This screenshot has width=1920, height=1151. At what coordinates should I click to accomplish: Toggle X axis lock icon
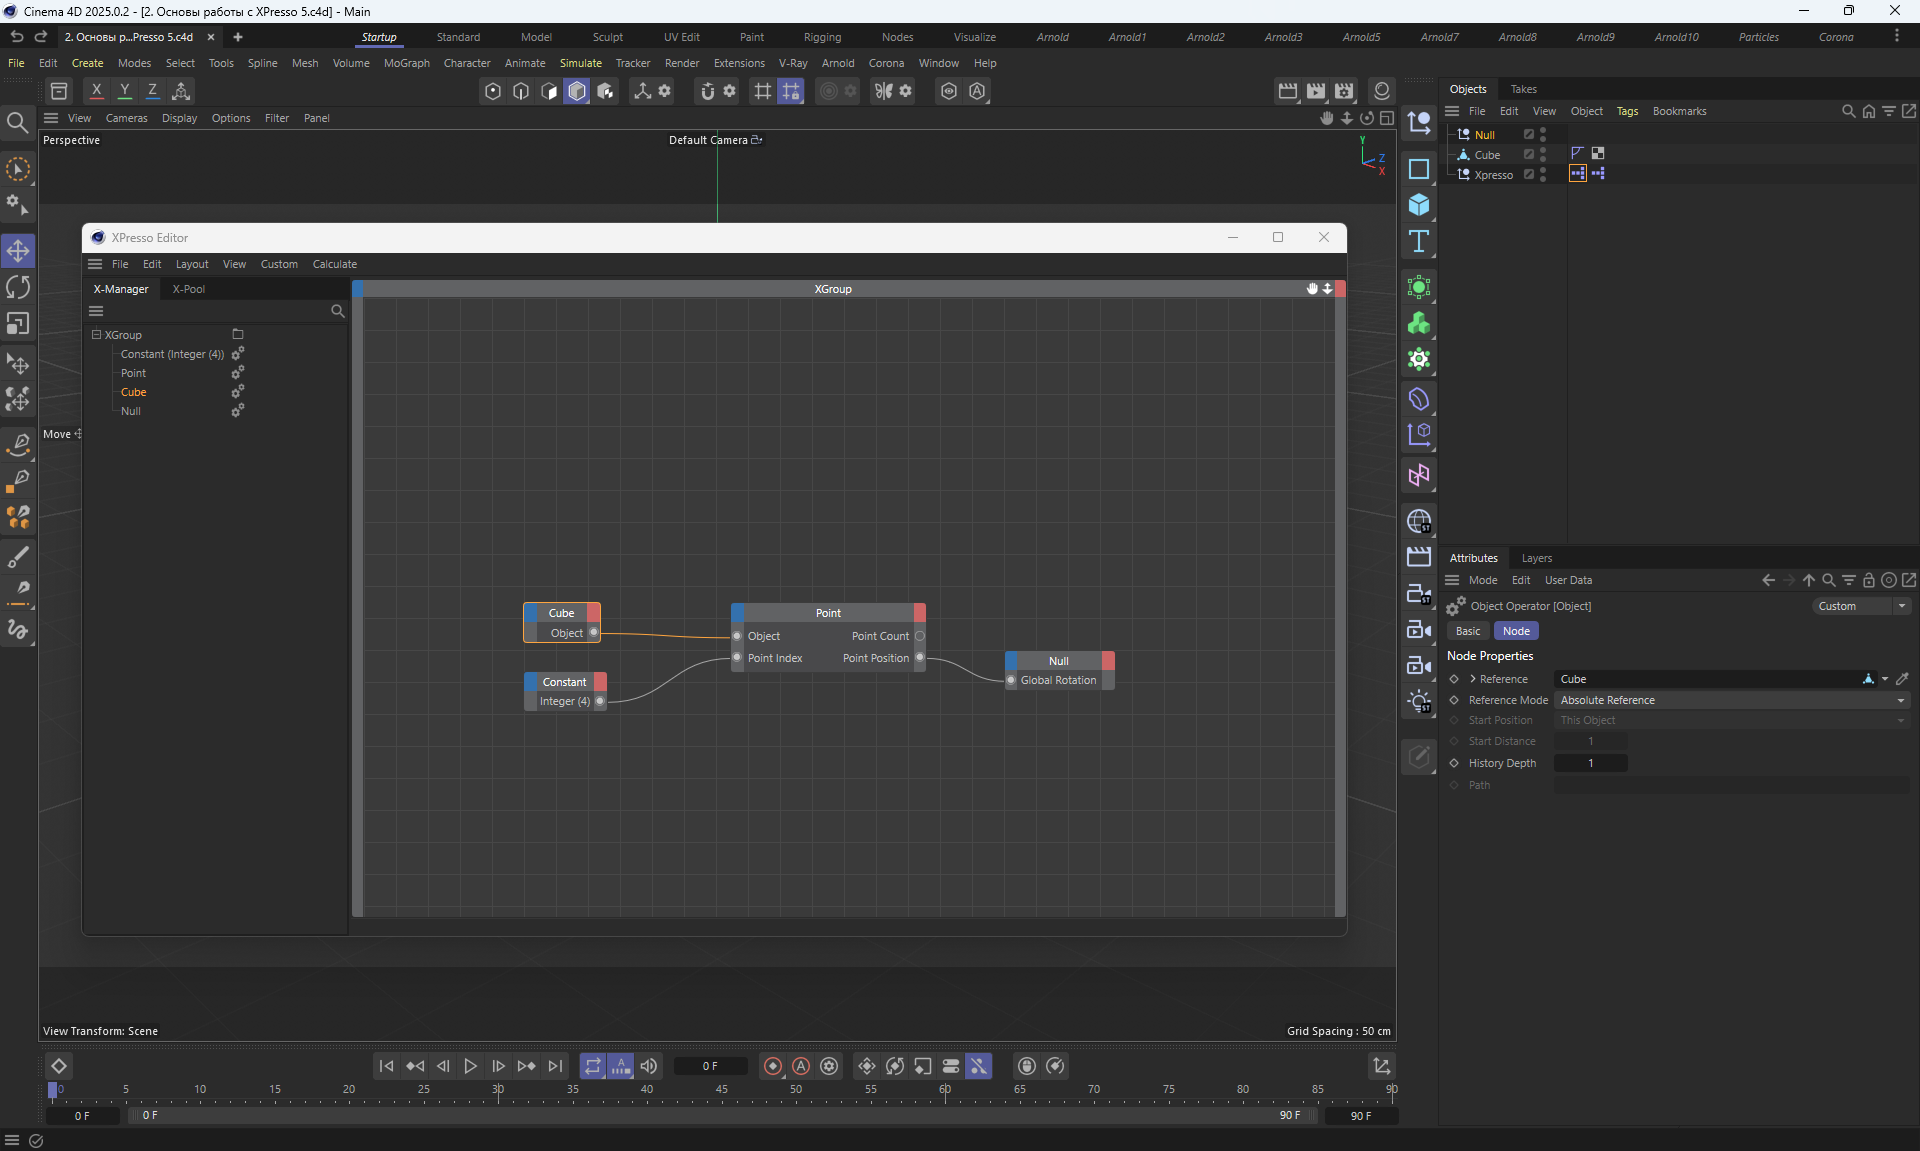tap(96, 91)
